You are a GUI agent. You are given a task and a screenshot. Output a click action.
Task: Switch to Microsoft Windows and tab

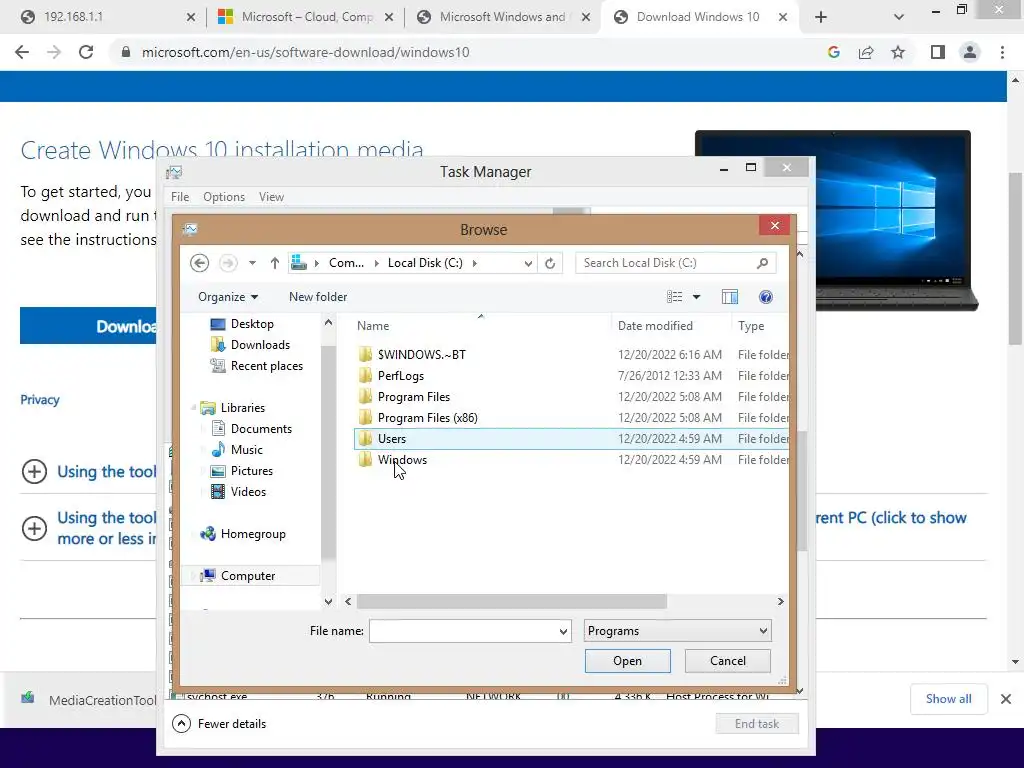(x=504, y=17)
